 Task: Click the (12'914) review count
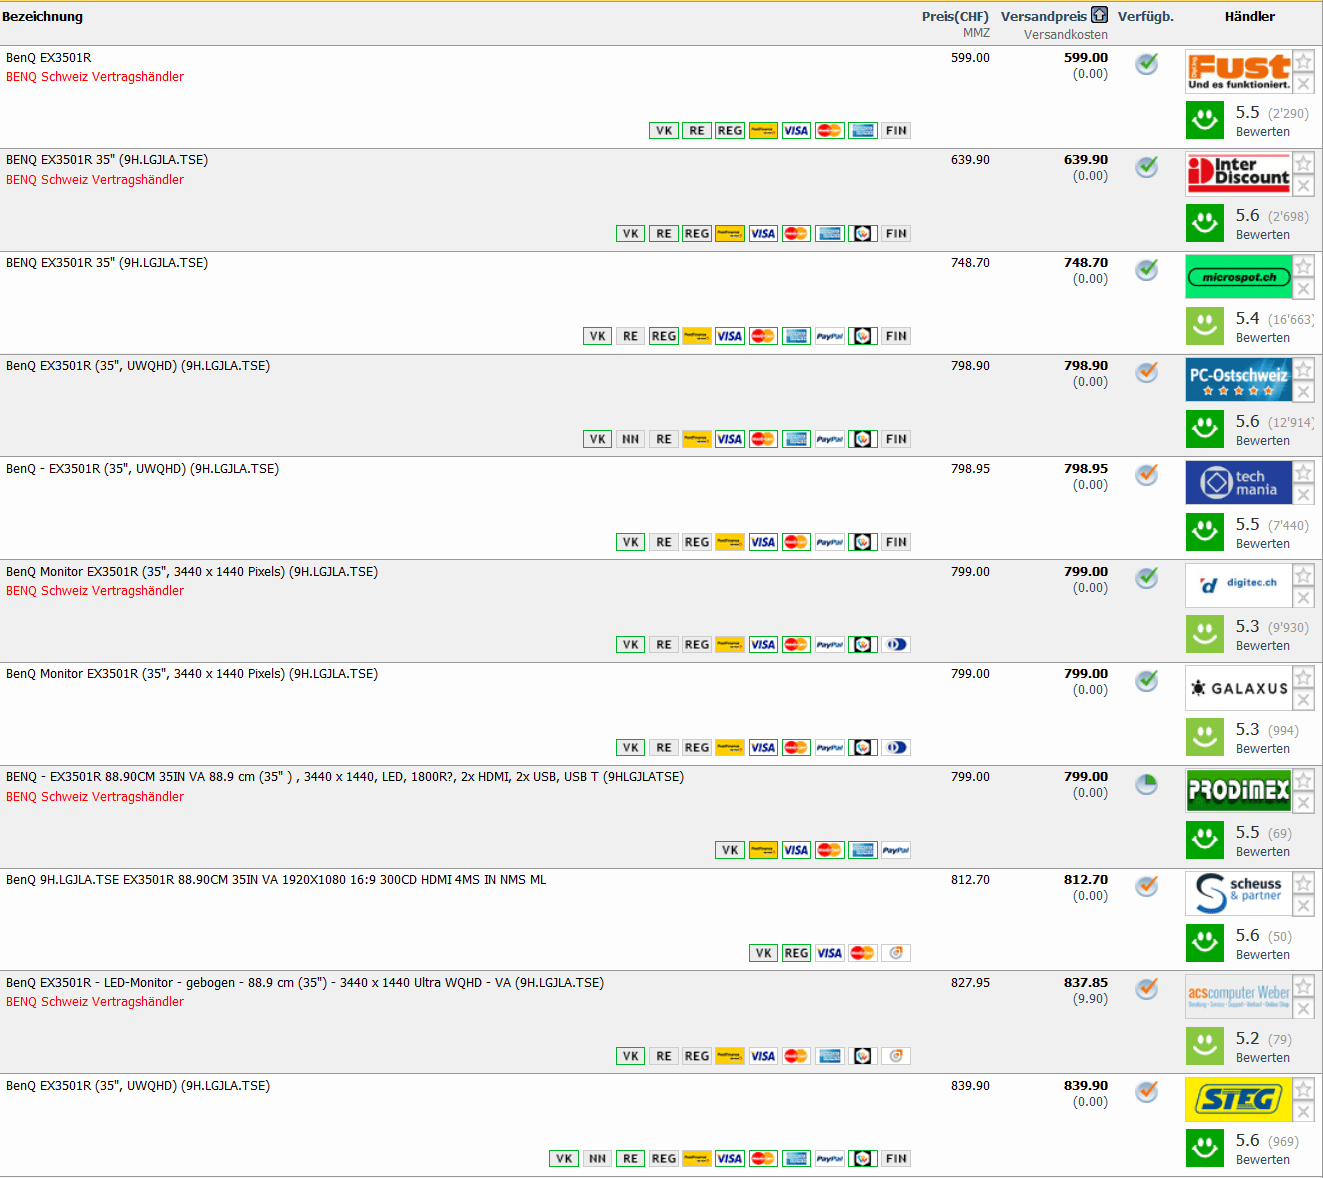[1290, 423]
